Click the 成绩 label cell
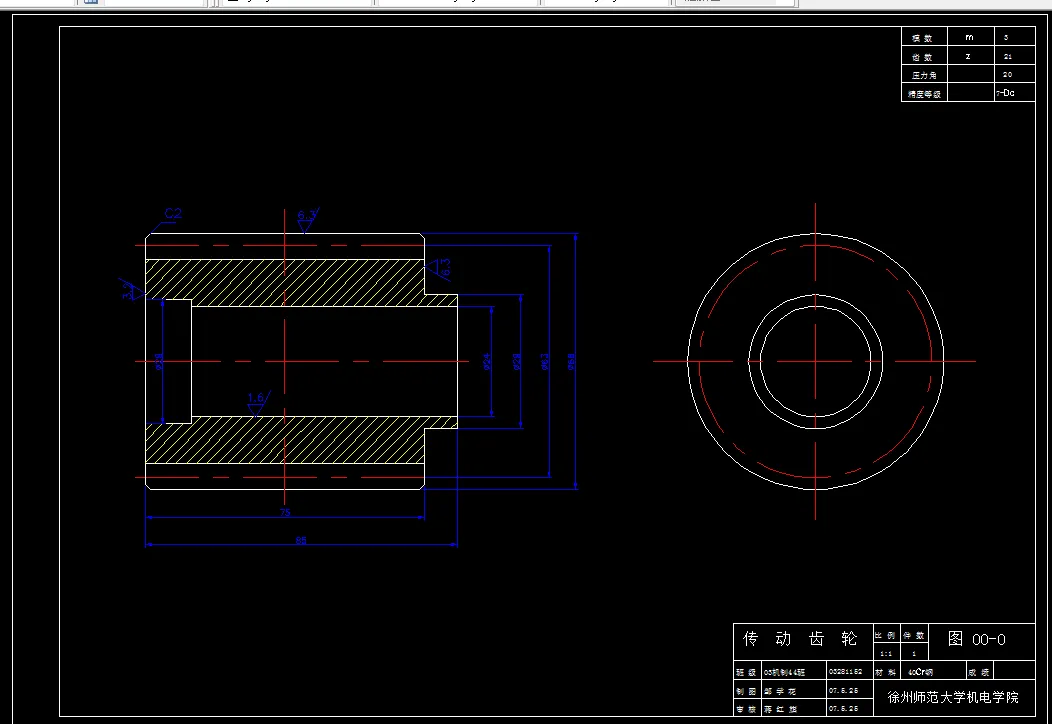The height and width of the screenshot is (724, 1052). (x=979, y=672)
